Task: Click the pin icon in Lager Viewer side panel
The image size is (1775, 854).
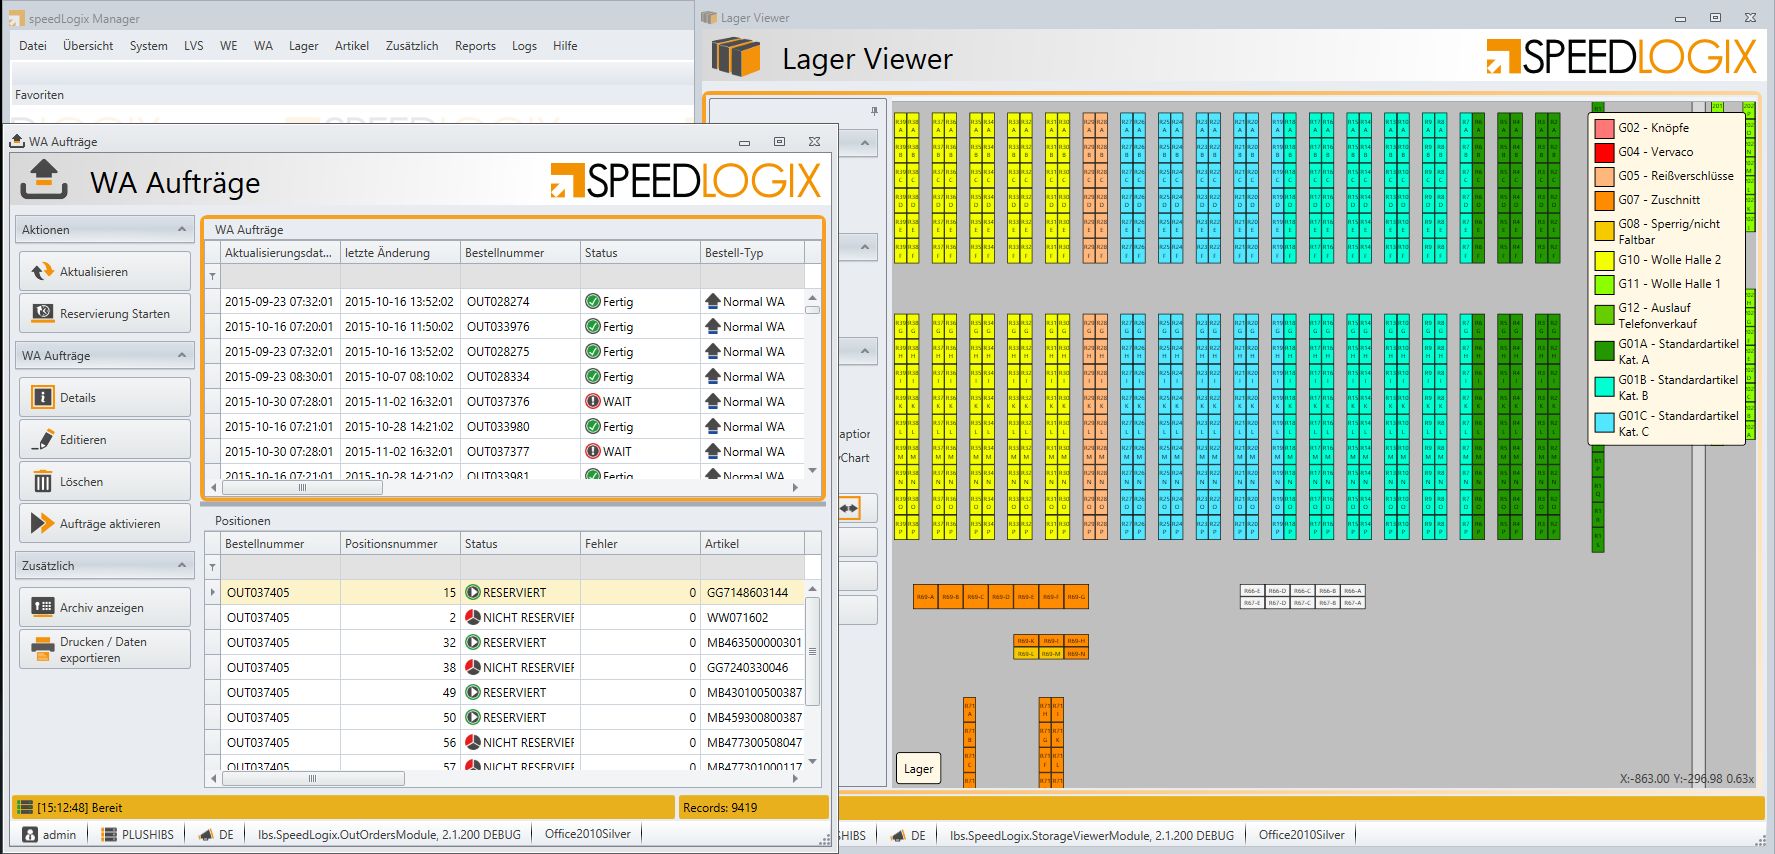Action: (874, 110)
